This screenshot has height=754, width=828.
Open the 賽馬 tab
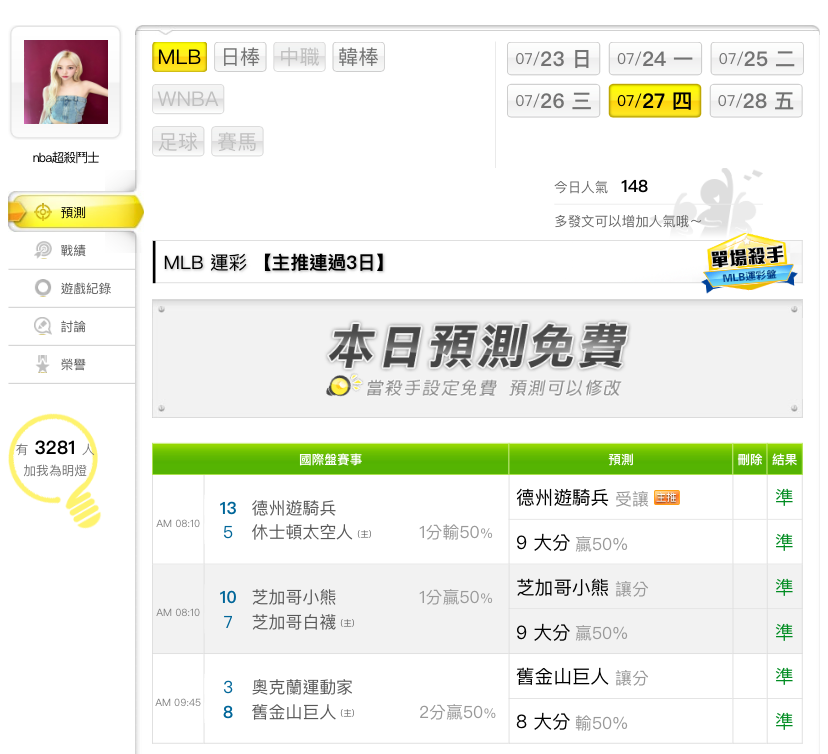(x=237, y=142)
